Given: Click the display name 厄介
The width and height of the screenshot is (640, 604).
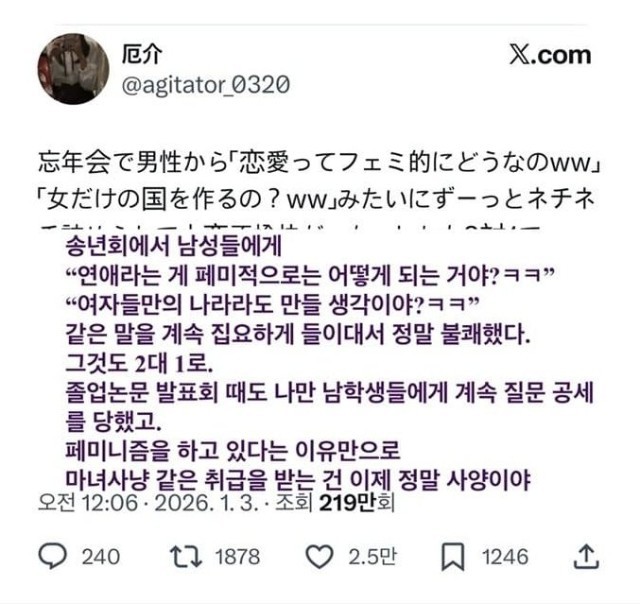Looking at the screenshot, I should pos(142,54).
